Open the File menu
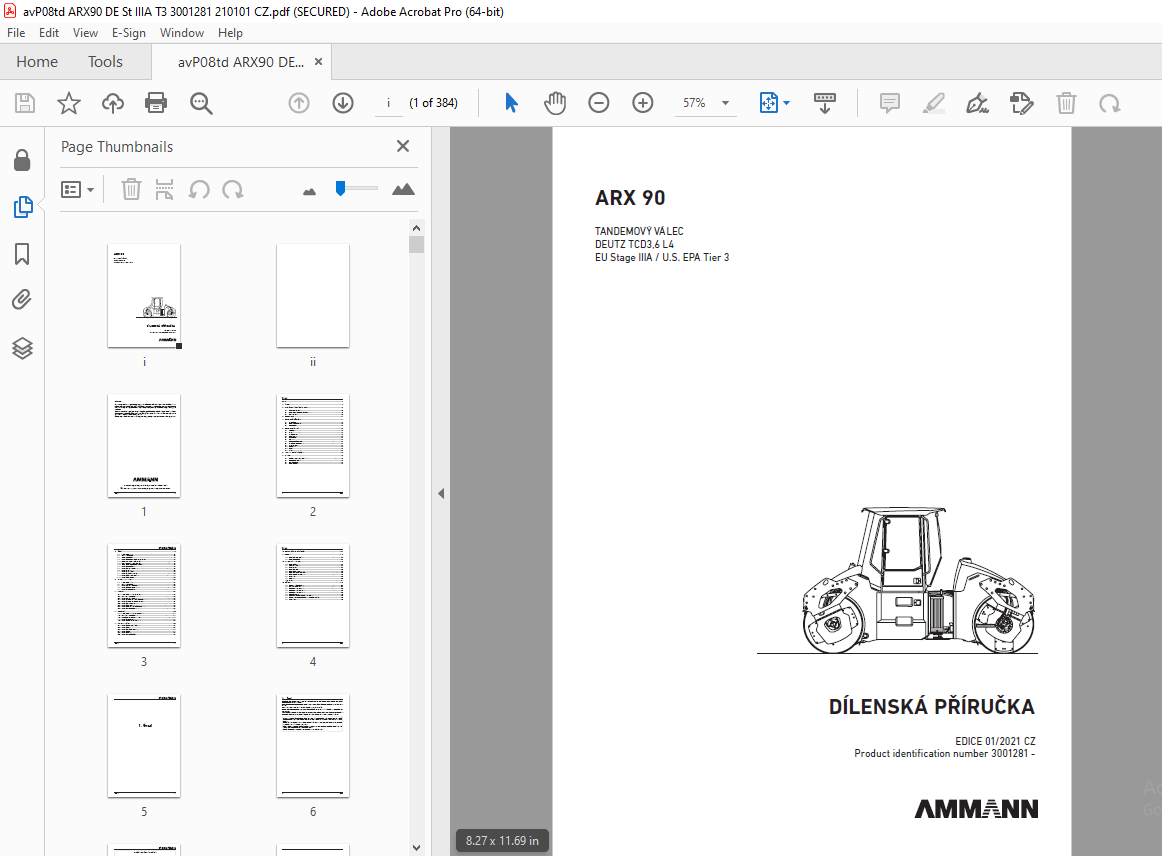Viewport: 1162px width, 856px height. (16, 33)
